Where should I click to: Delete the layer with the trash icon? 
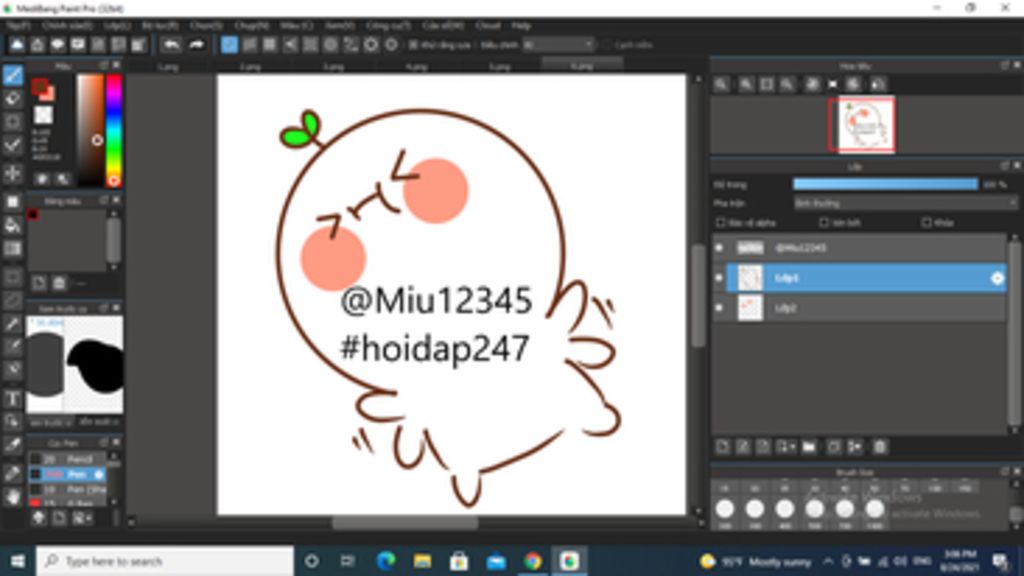(x=880, y=447)
